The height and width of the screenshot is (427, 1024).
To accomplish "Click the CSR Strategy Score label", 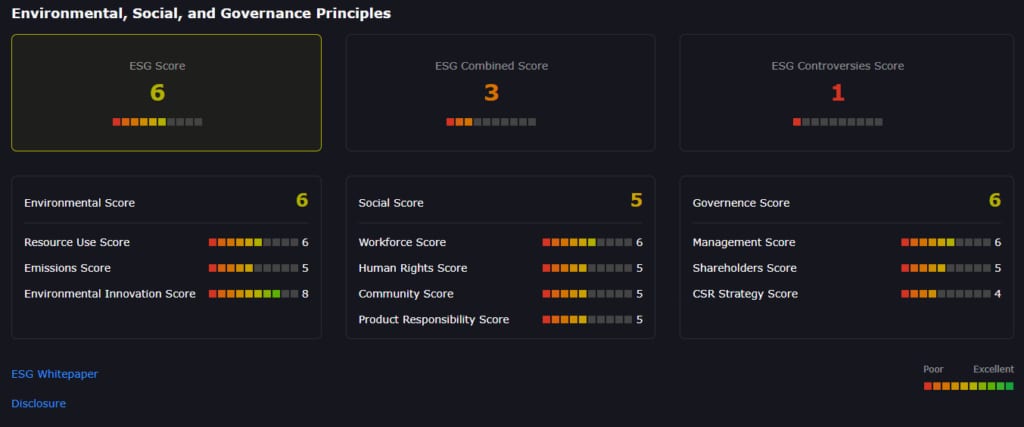I will (x=745, y=294).
